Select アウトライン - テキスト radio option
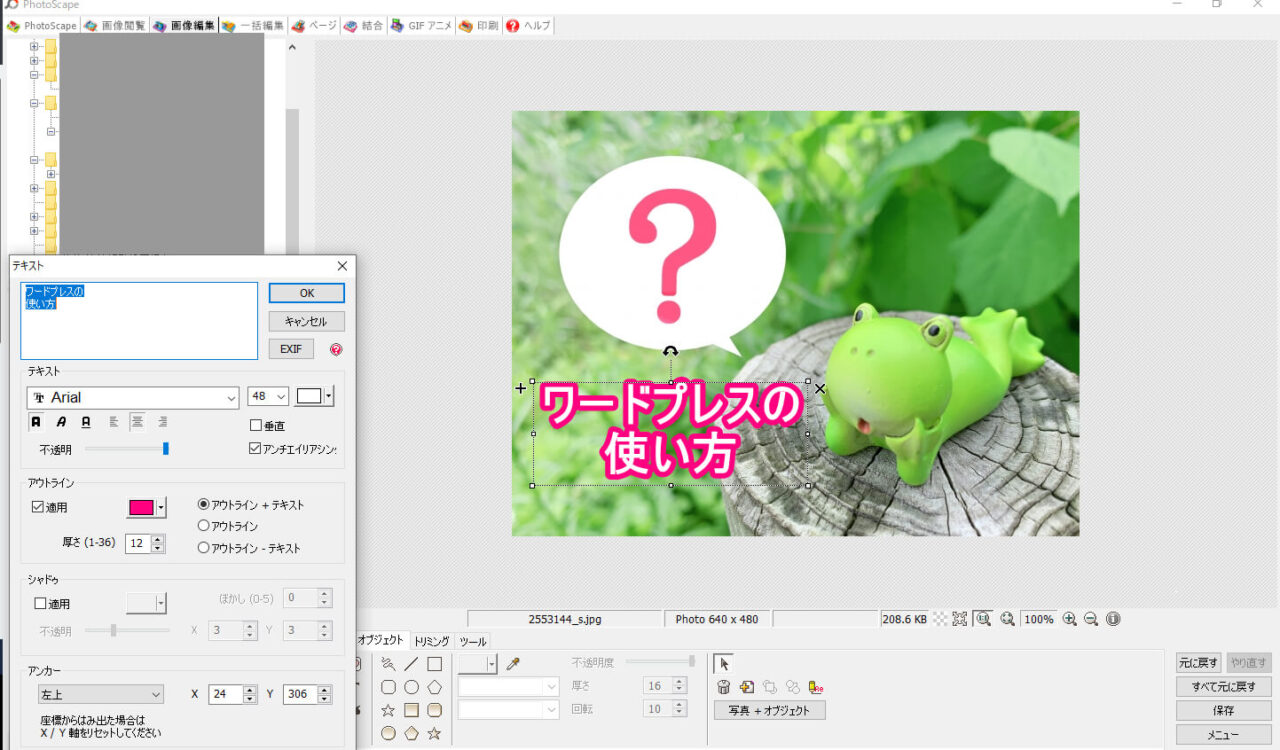Viewport: 1280px width, 750px height. [x=204, y=548]
